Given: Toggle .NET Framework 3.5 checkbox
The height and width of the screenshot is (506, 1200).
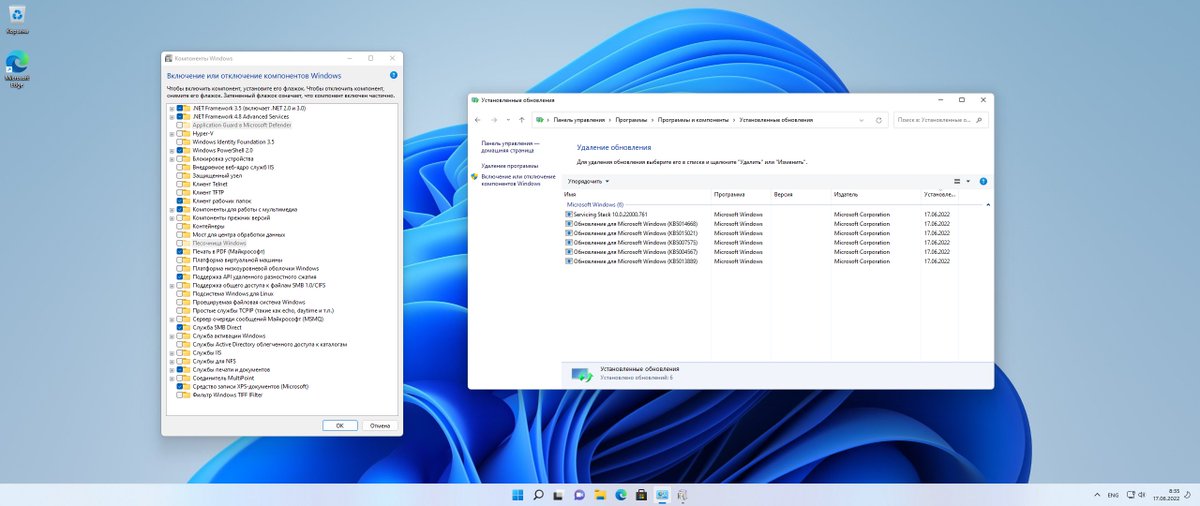Looking at the screenshot, I should coord(181,107).
